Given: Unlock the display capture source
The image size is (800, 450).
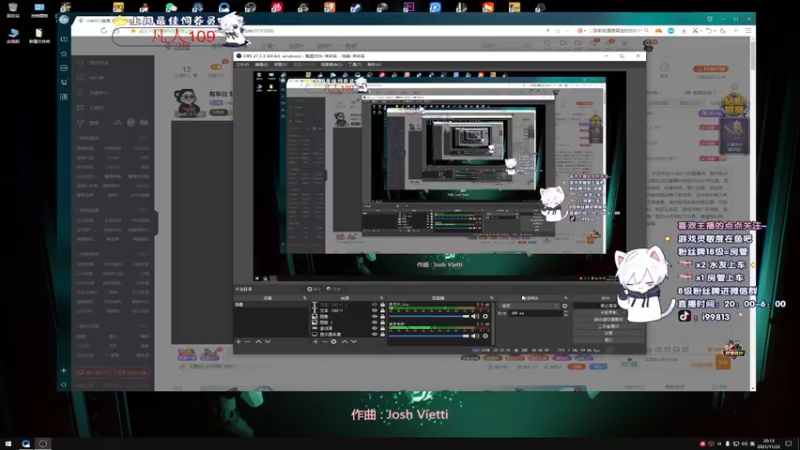Looking at the screenshot, I should (x=382, y=334).
